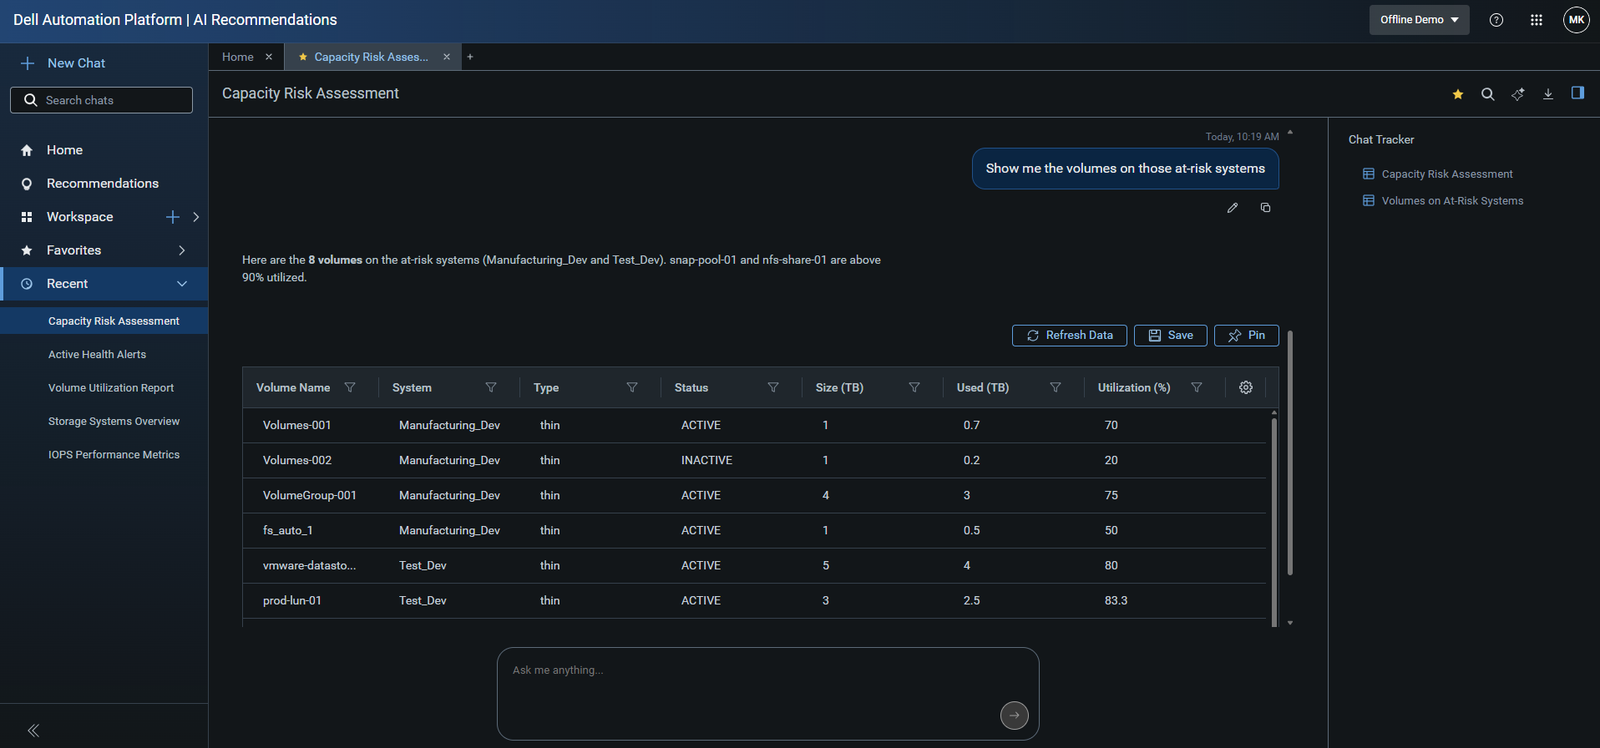Expand the Favorites section
This screenshot has height=748, width=1600.
tap(182, 250)
